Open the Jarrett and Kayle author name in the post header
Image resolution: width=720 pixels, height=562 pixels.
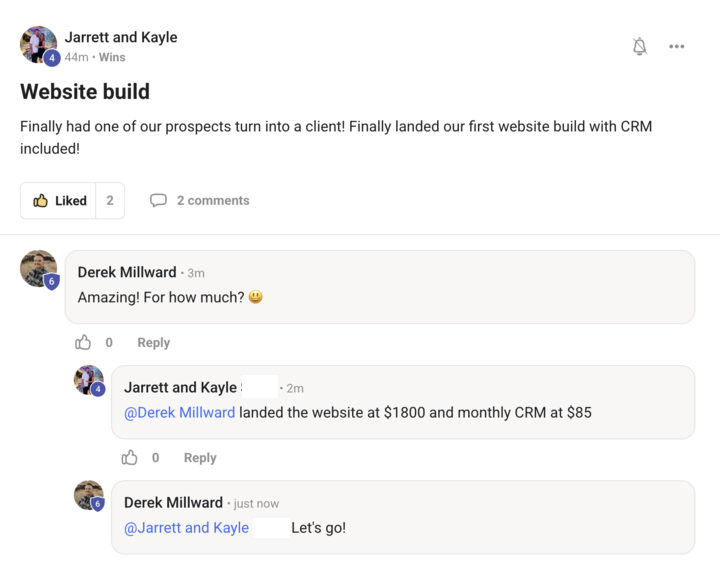tap(121, 37)
